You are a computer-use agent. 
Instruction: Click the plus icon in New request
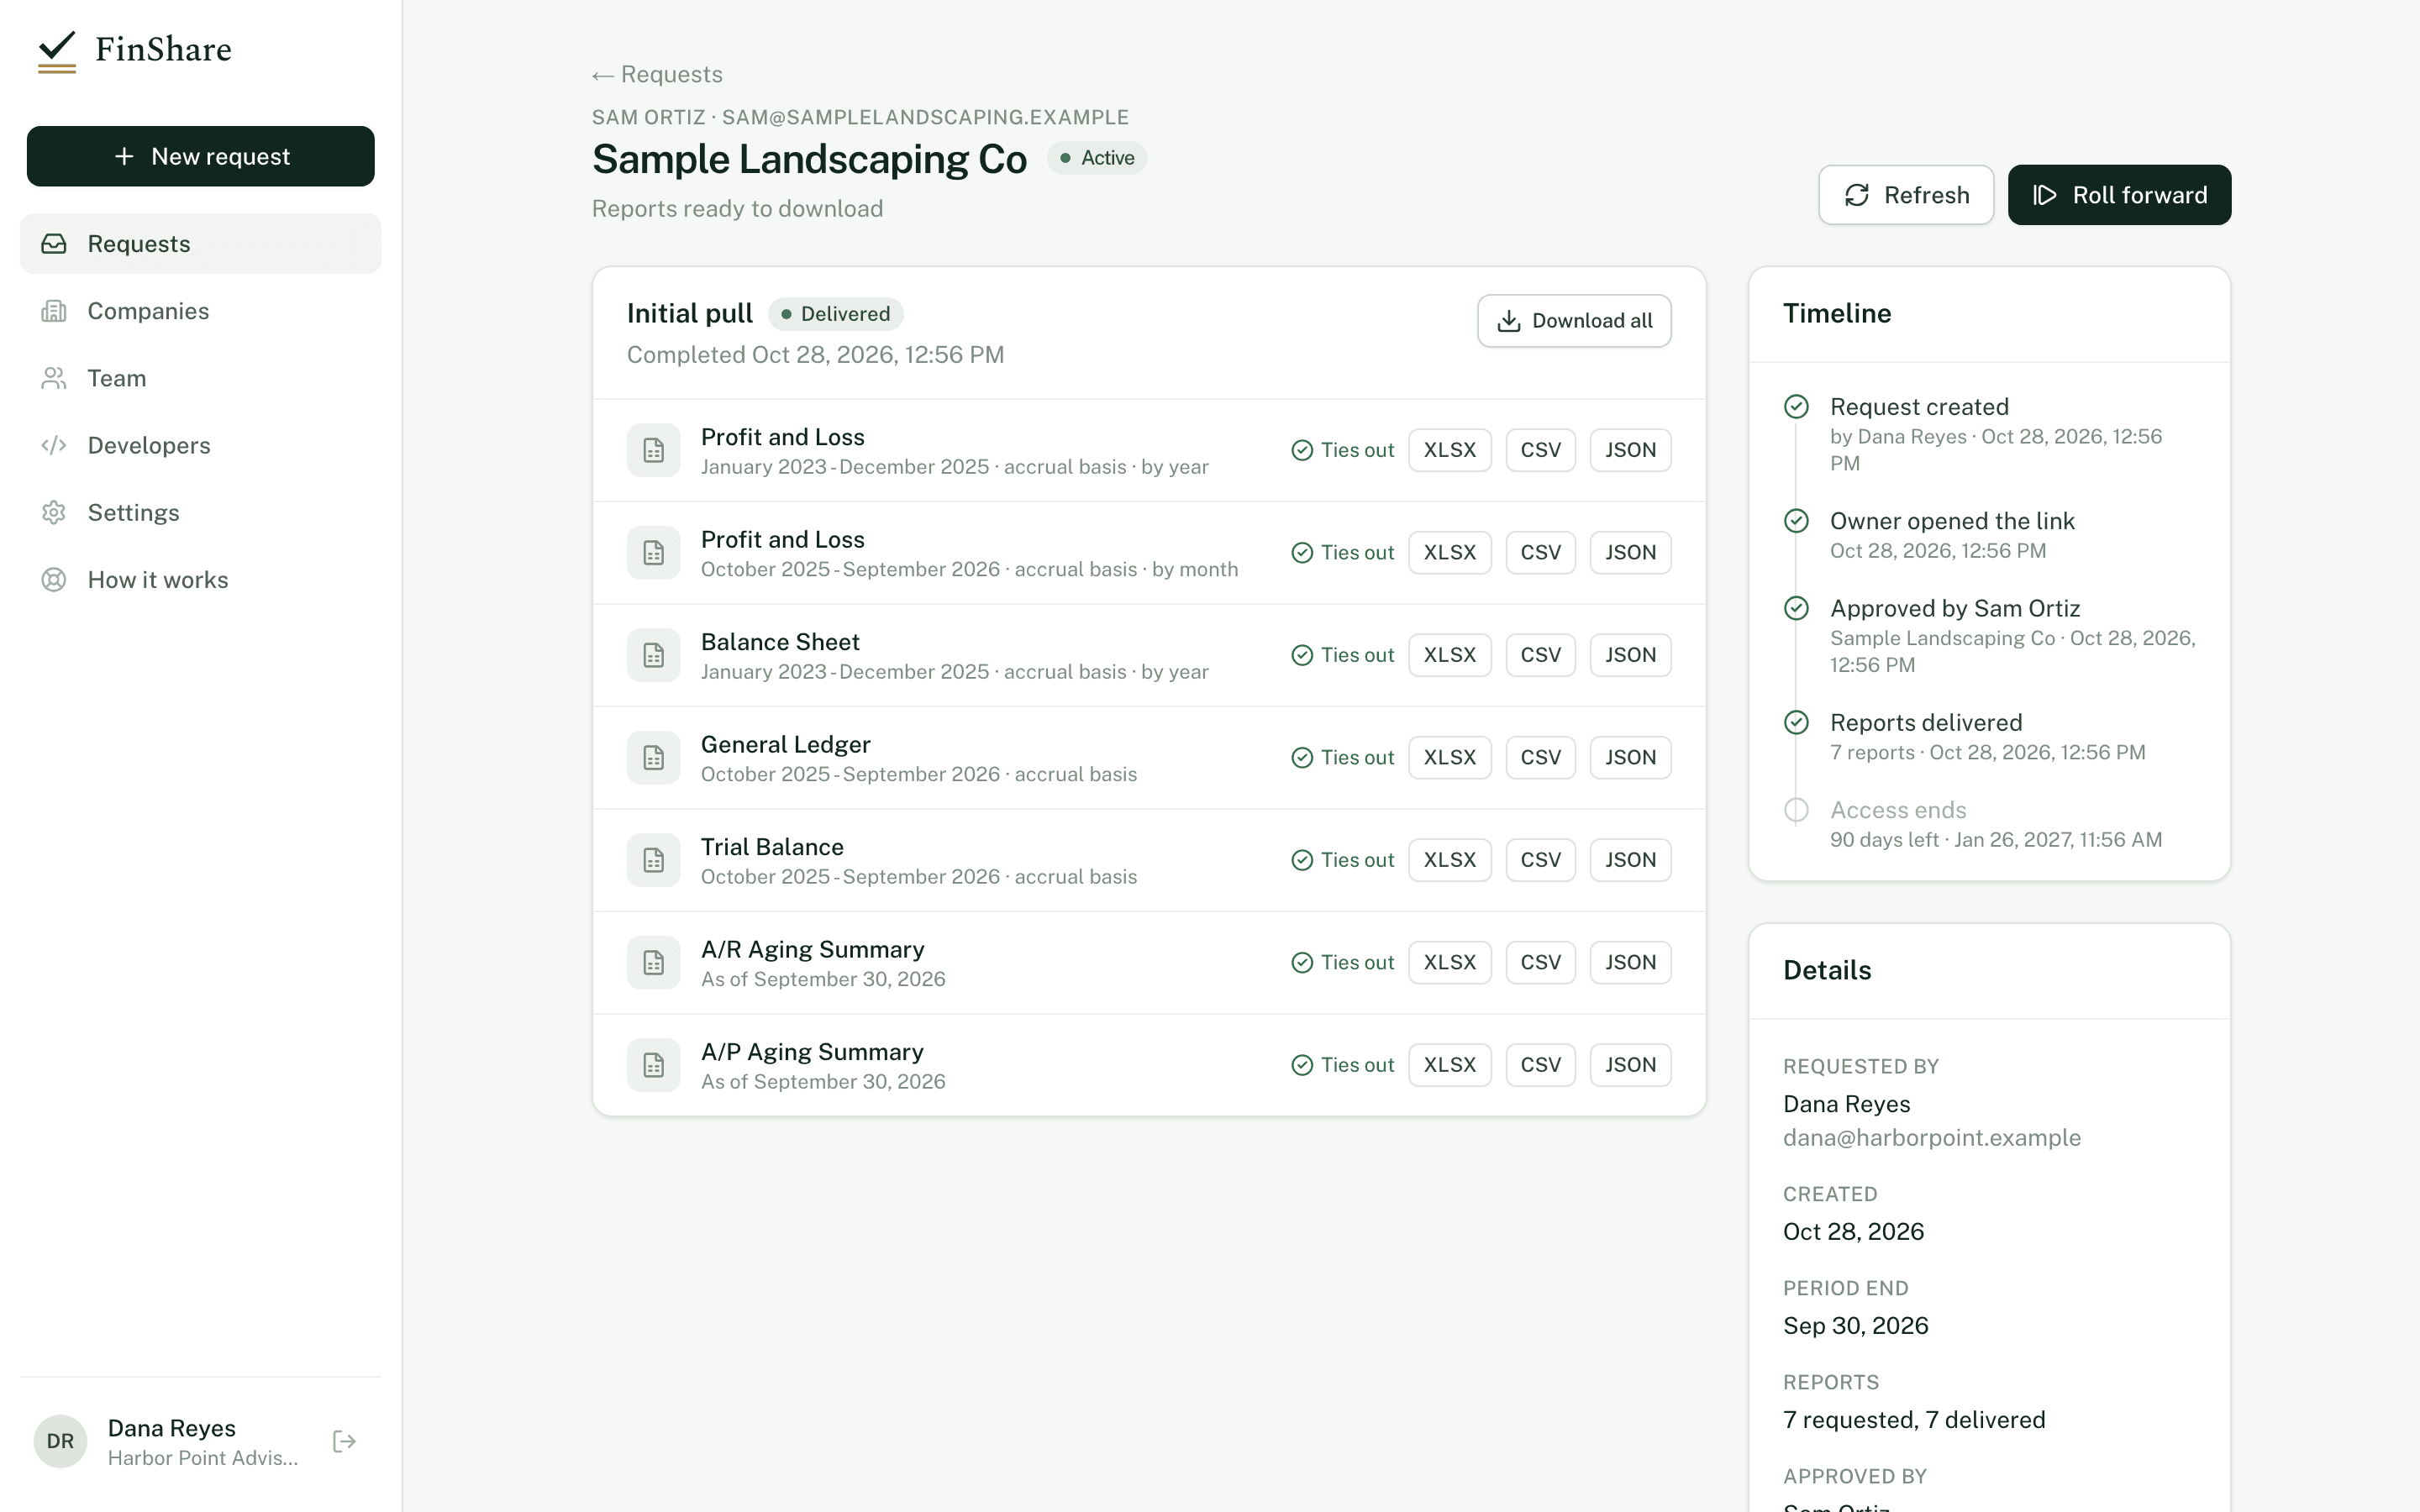[124, 156]
